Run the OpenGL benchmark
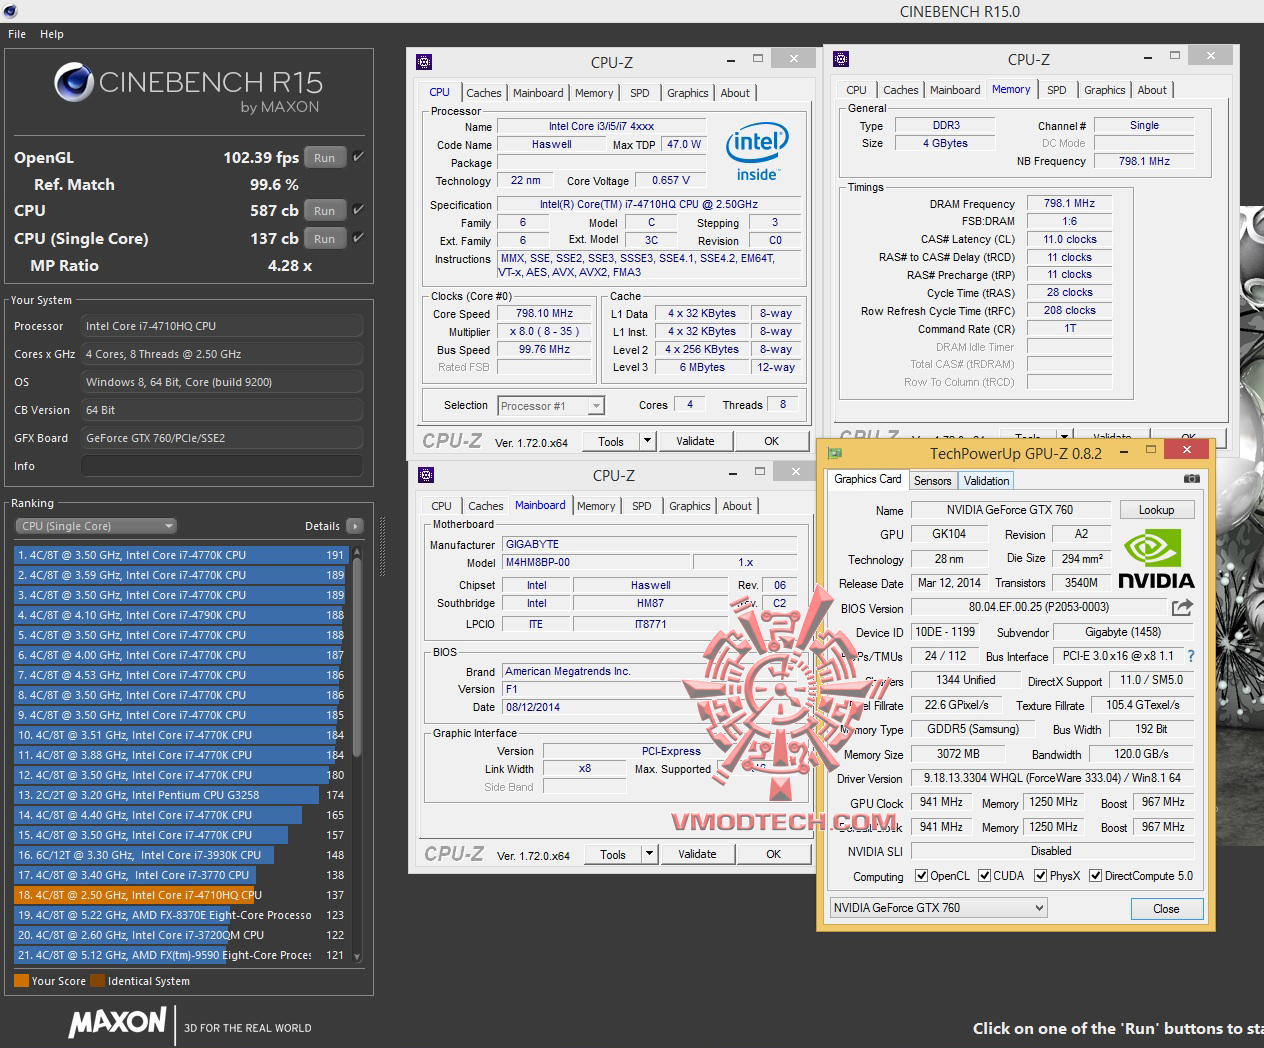1264x1048 pixels. [x=325, y=158]
